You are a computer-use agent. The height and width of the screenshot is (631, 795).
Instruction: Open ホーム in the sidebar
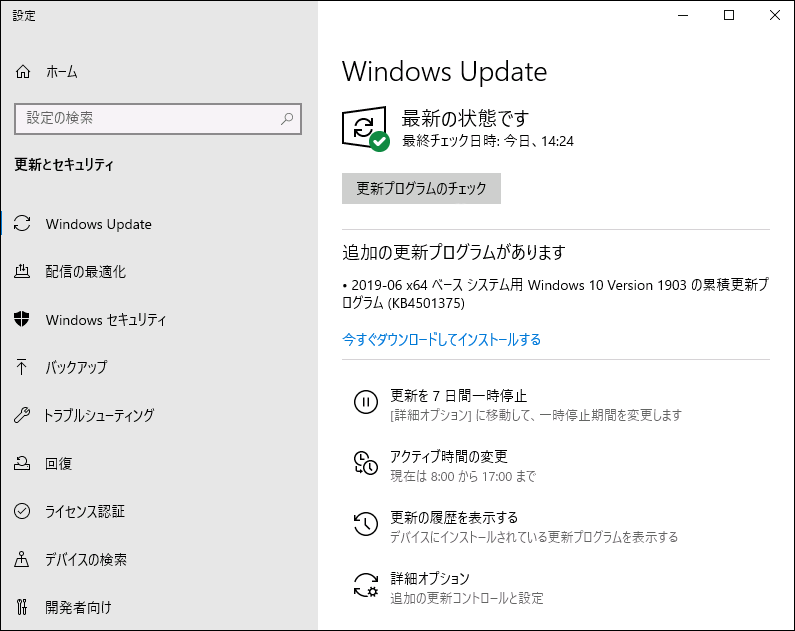pos(61,71)
